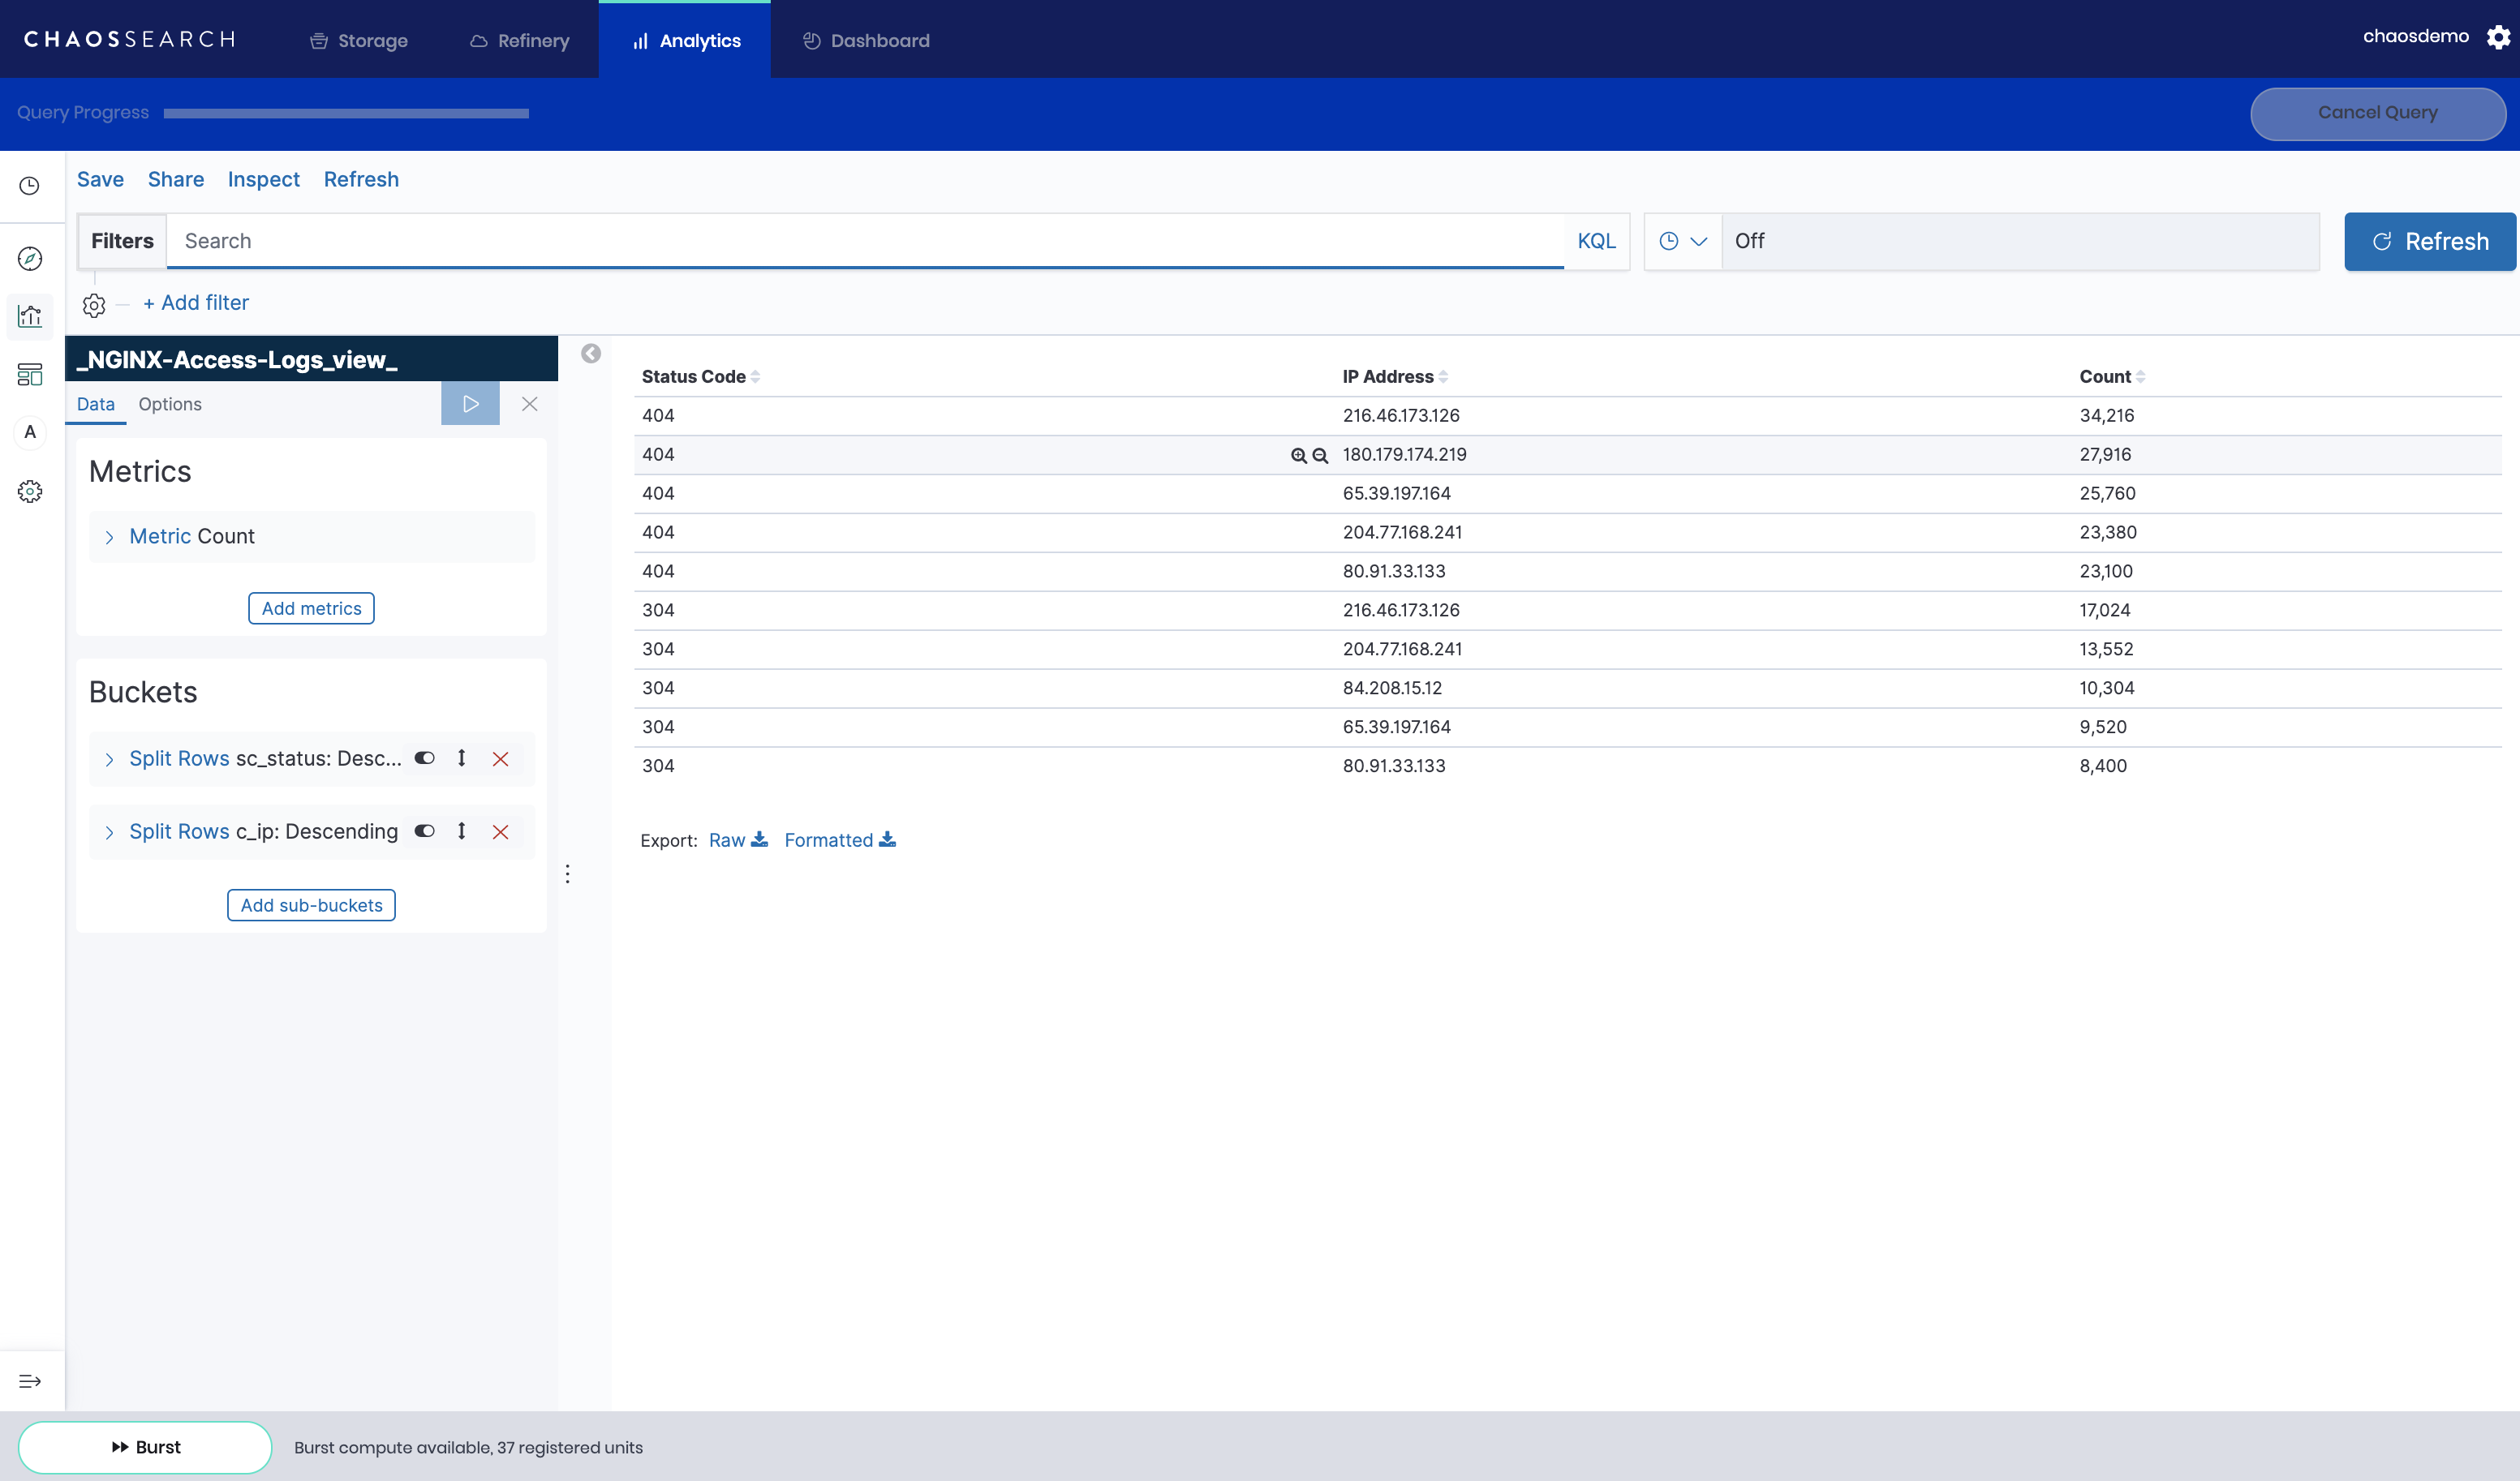The height and width of the screenshot is (1481, 2520).
Task: Toggle the KQL query language switch
Action: click(1596, 241)
